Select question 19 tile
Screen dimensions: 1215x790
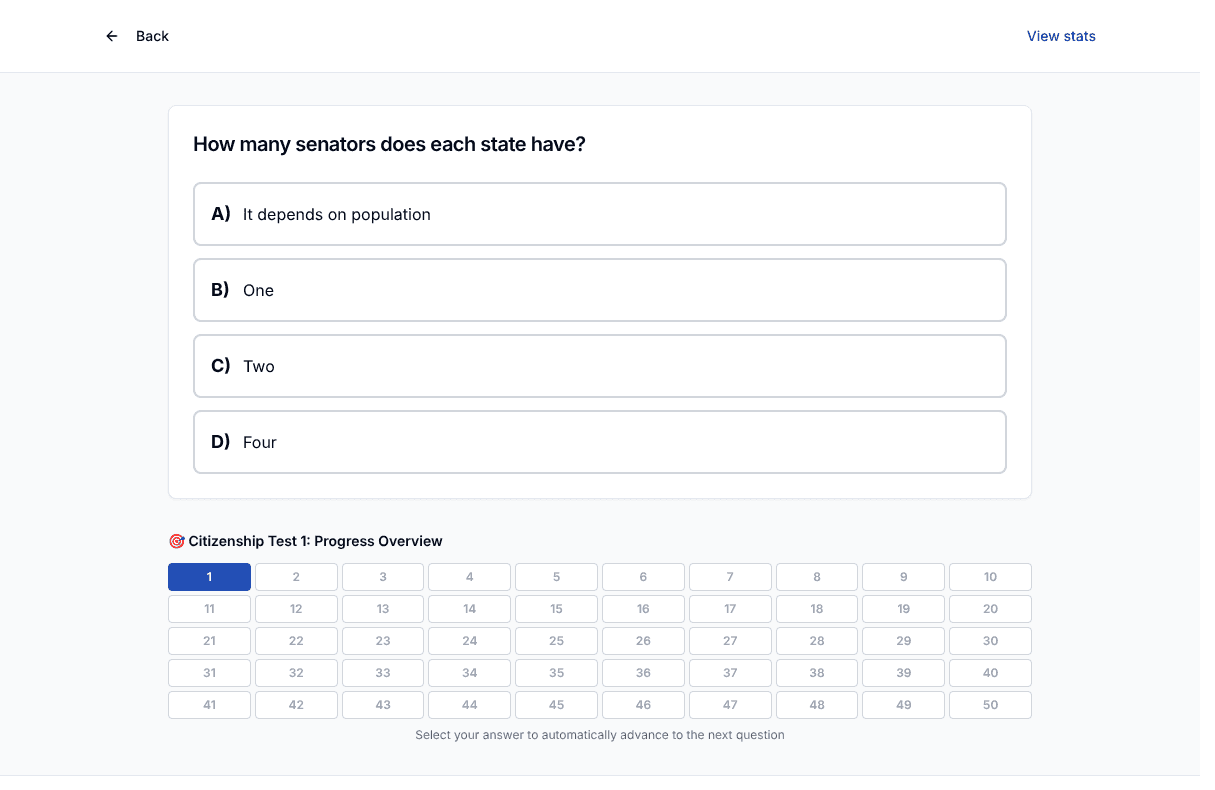(904, 609)
